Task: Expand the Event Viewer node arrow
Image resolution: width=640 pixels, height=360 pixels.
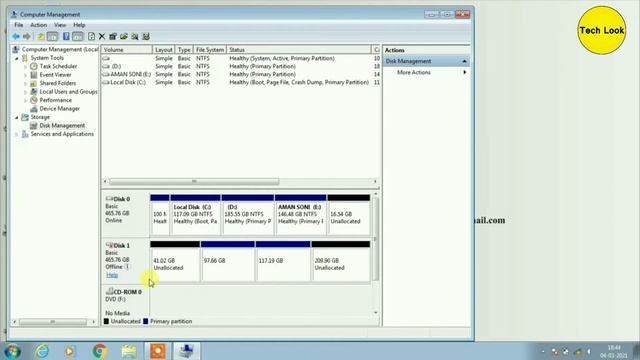Action: click(x=25, y=75)
